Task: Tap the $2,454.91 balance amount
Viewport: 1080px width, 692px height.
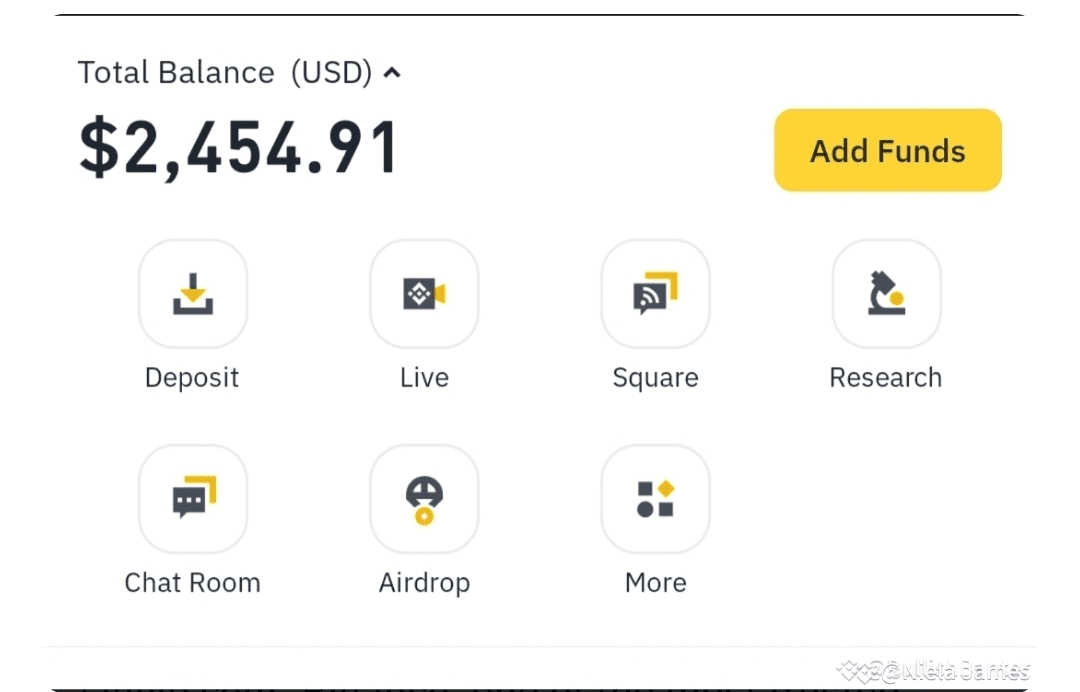Action: (x=239, y=149)
